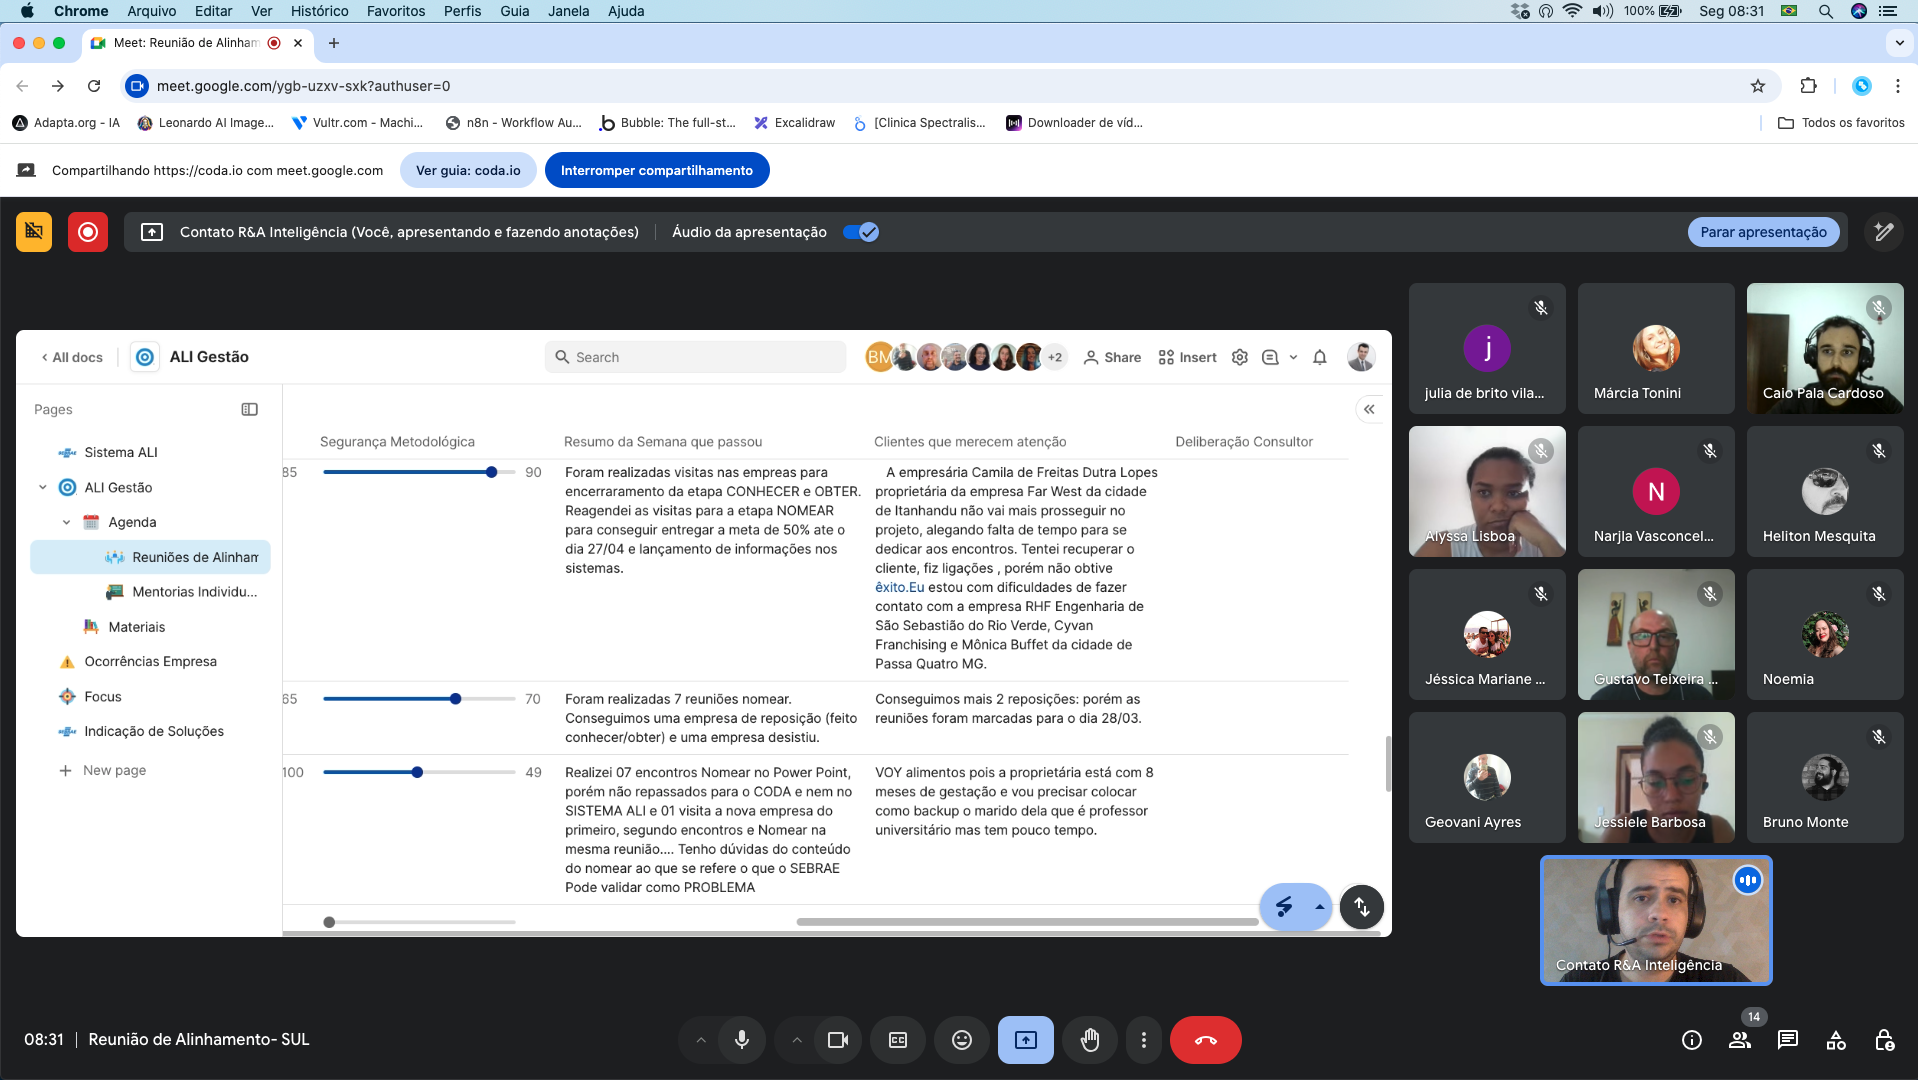
Task: Adjust the slider valued 70
Action: tap(455, 699)
